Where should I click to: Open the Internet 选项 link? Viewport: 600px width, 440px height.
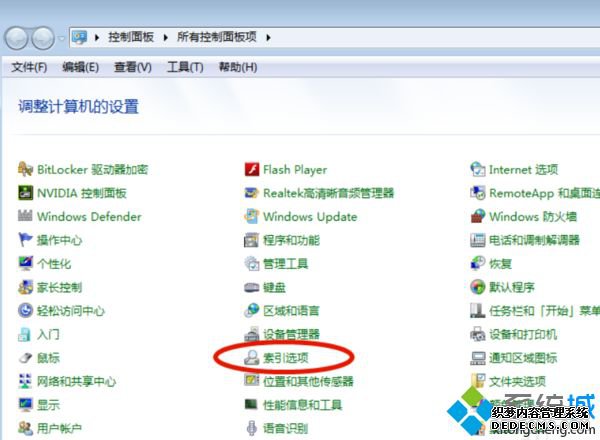(523, 169)
